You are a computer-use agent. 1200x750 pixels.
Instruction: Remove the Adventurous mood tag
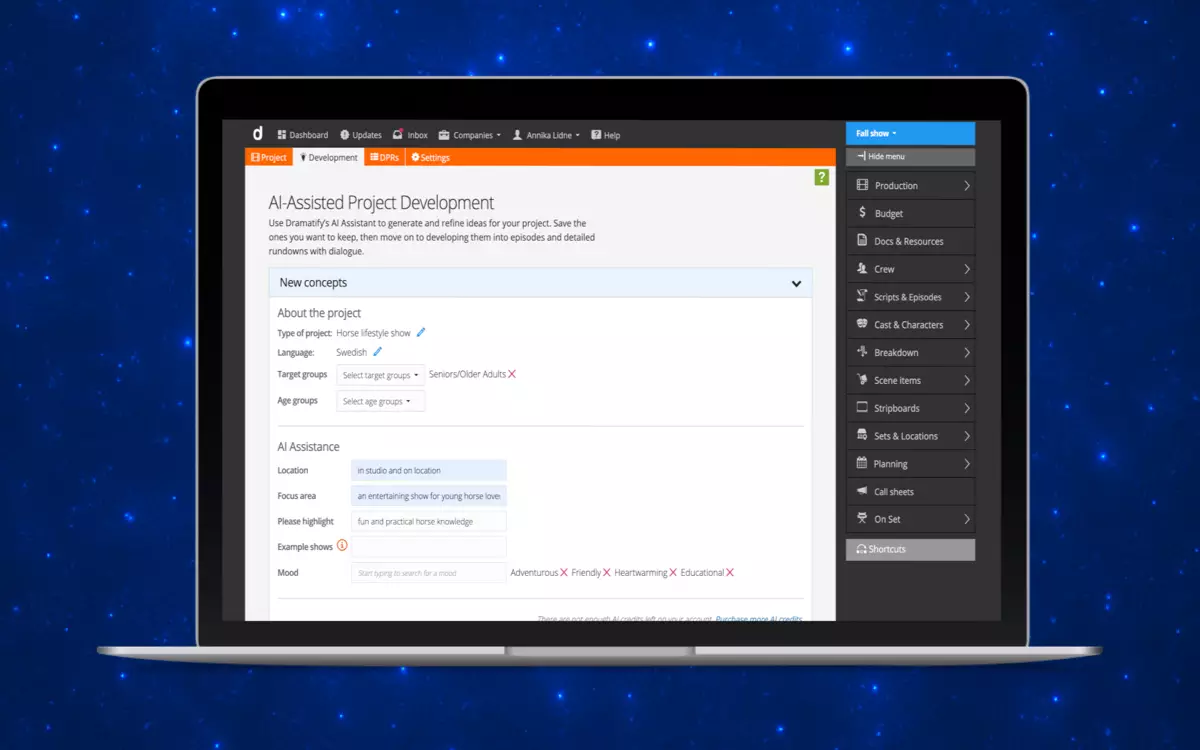pyautogui.click(x=564, y=573)
